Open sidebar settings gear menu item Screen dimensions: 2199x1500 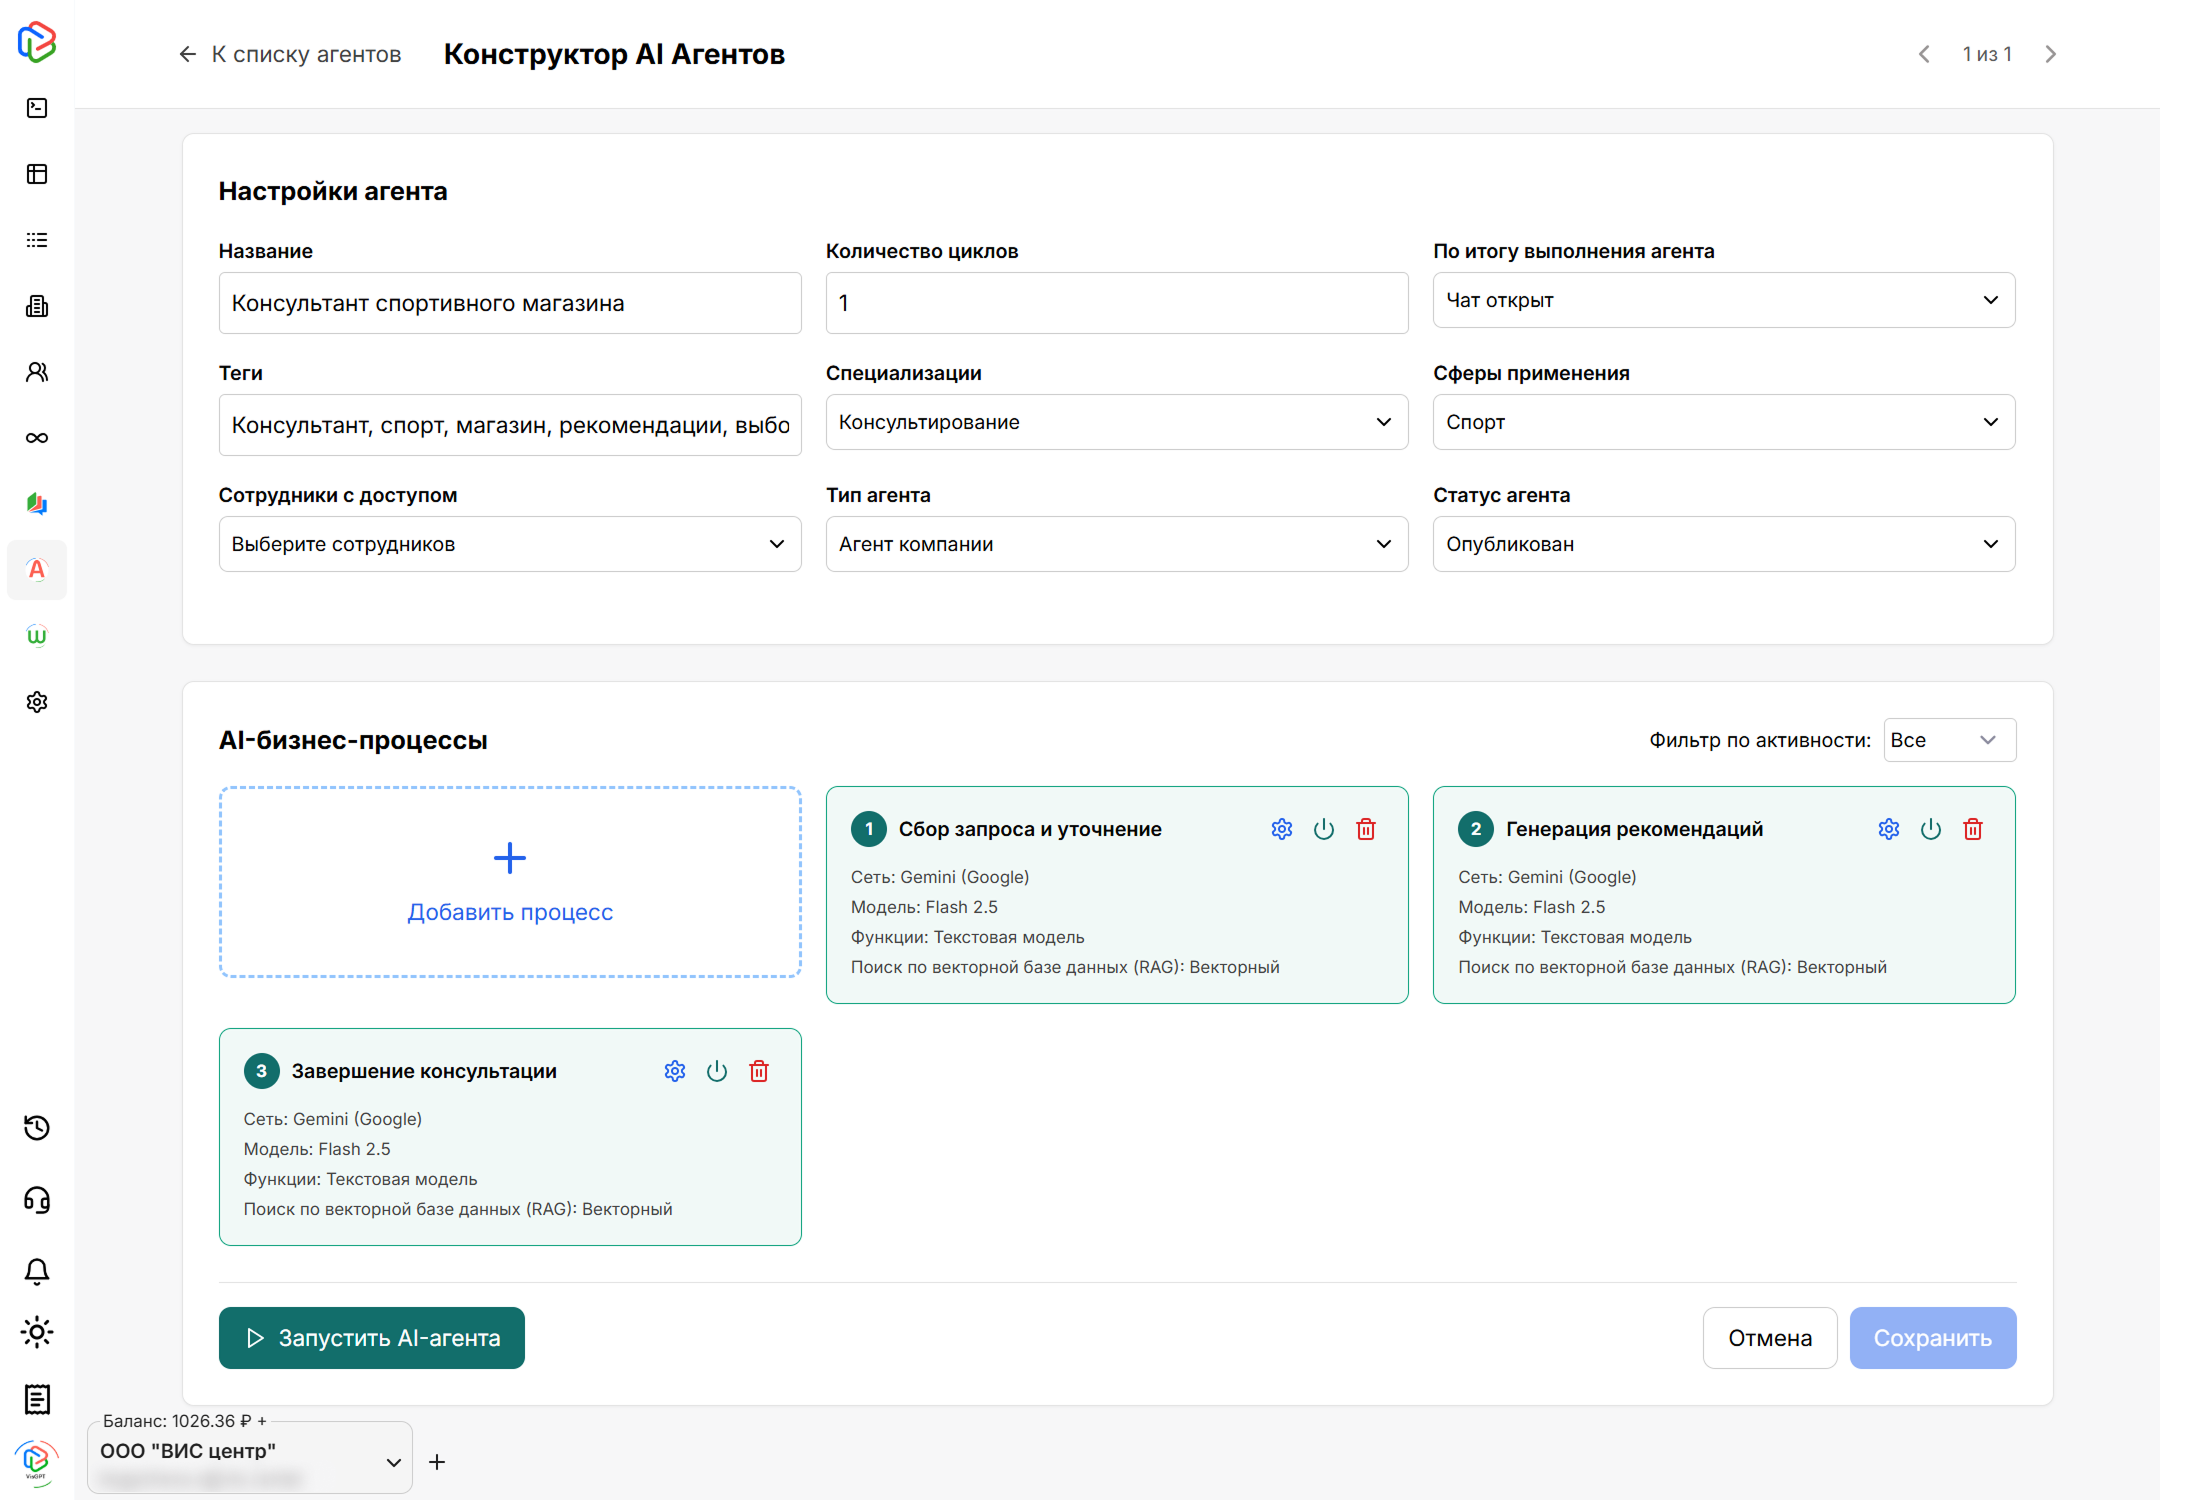pyautogui.click(x=37, y=702)
